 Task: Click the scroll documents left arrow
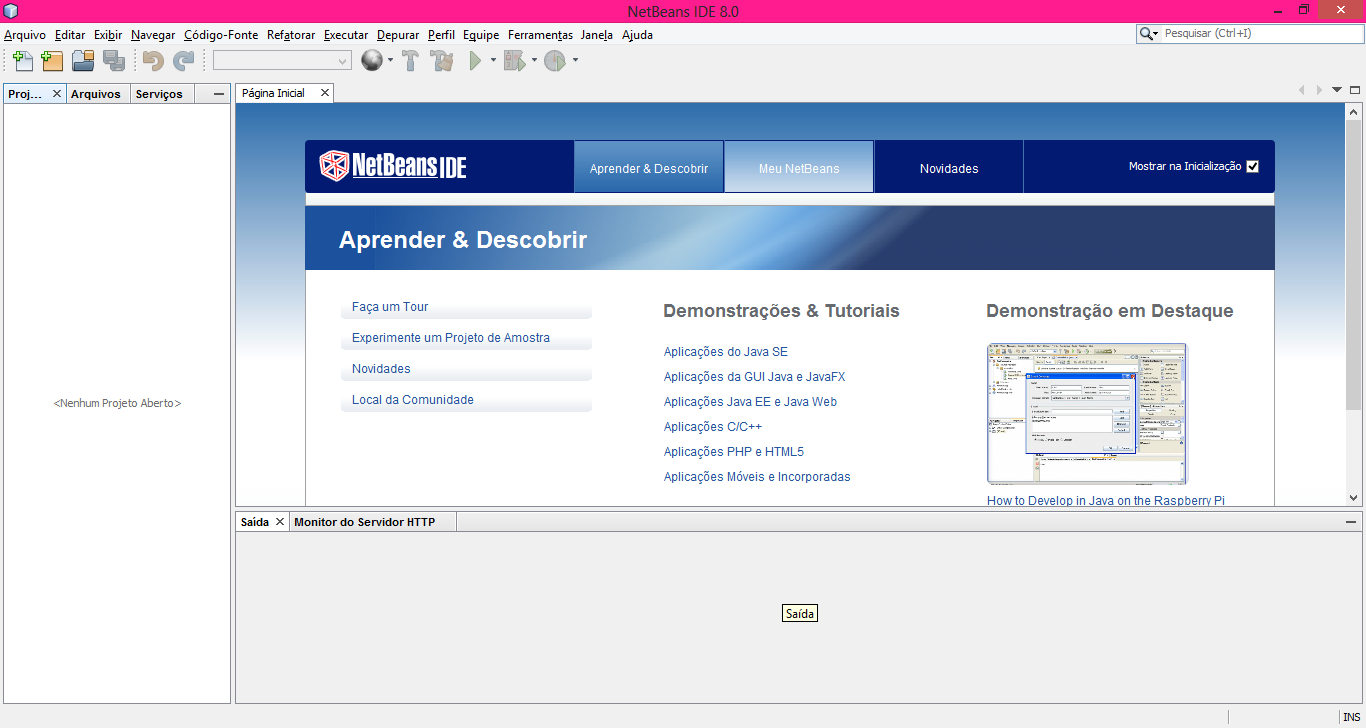1302,90
